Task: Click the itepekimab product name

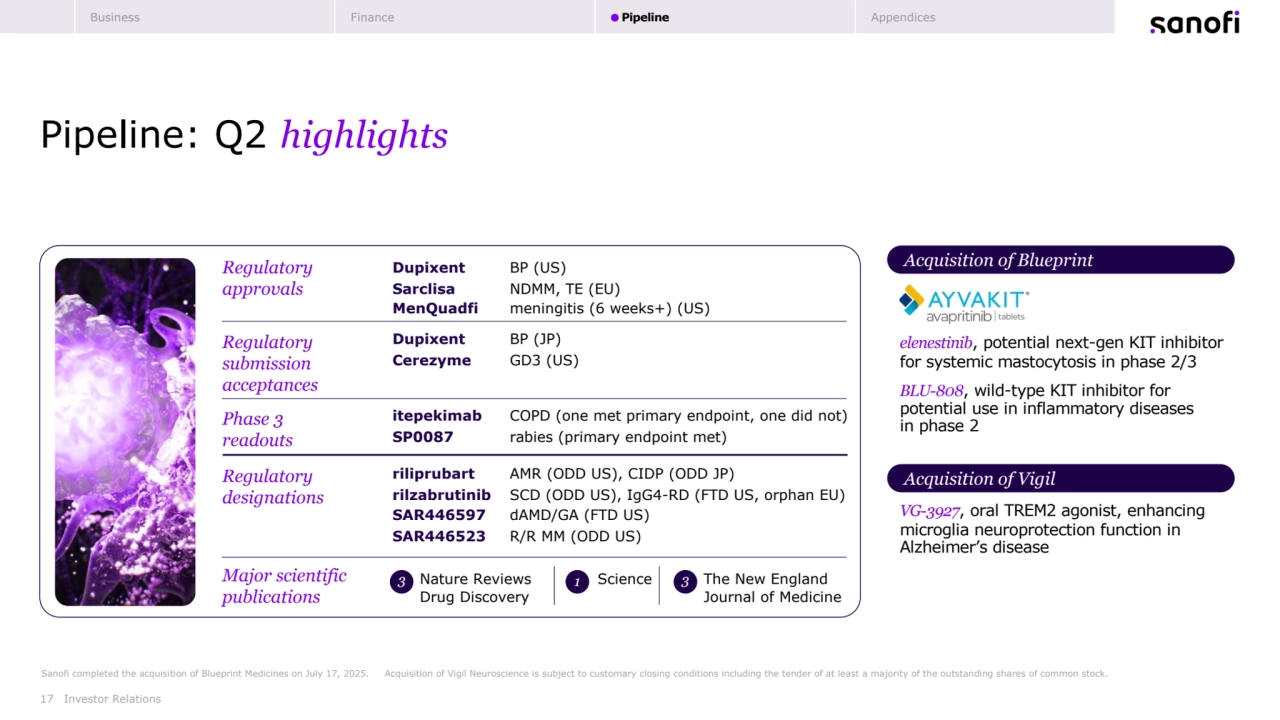Action: [437, 416]
